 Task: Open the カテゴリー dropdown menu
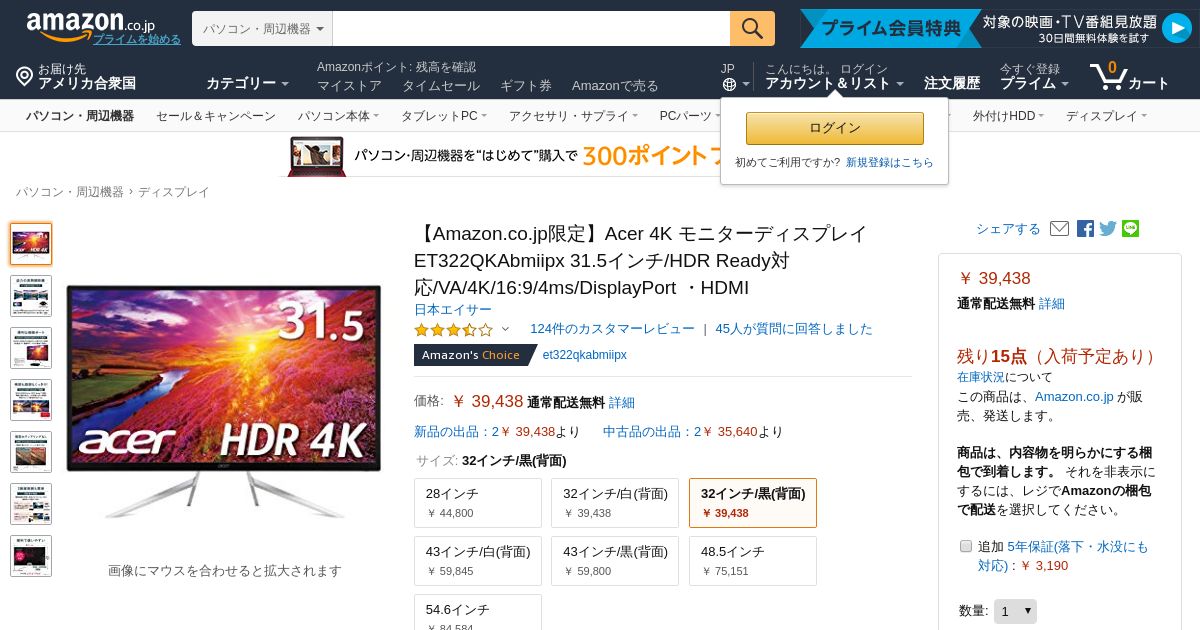[247, 84]
